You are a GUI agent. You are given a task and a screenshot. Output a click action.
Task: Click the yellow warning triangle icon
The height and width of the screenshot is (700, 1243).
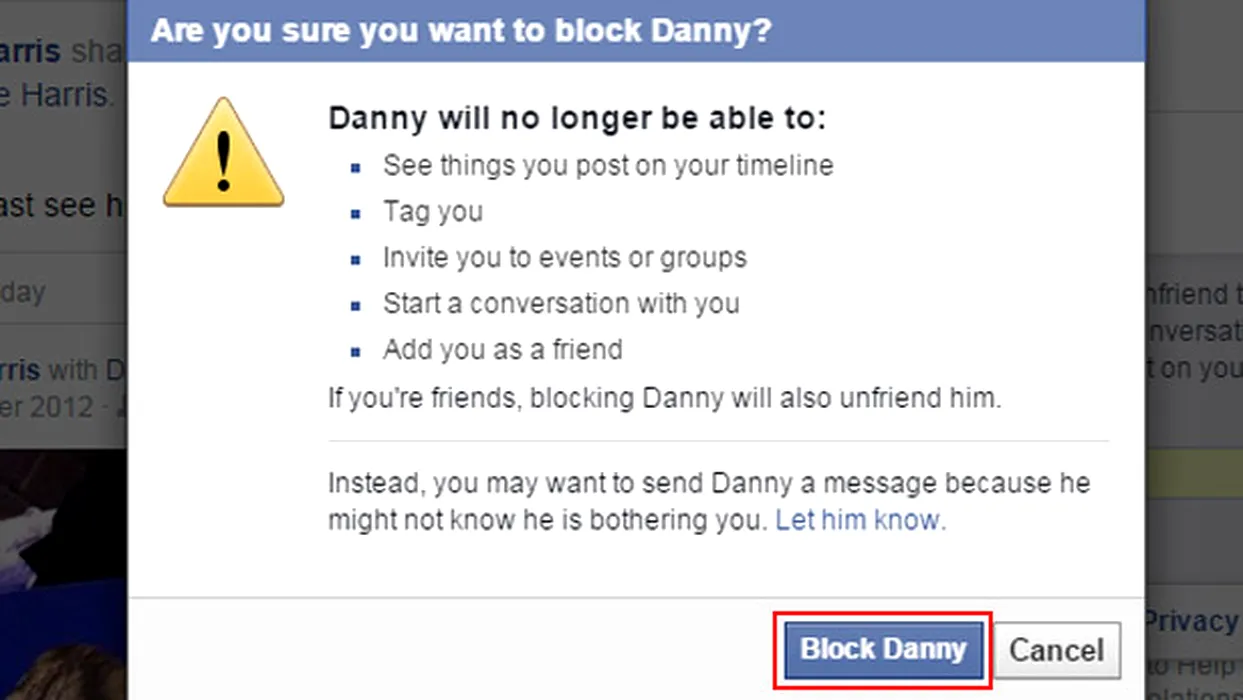(x=224, y=153)
